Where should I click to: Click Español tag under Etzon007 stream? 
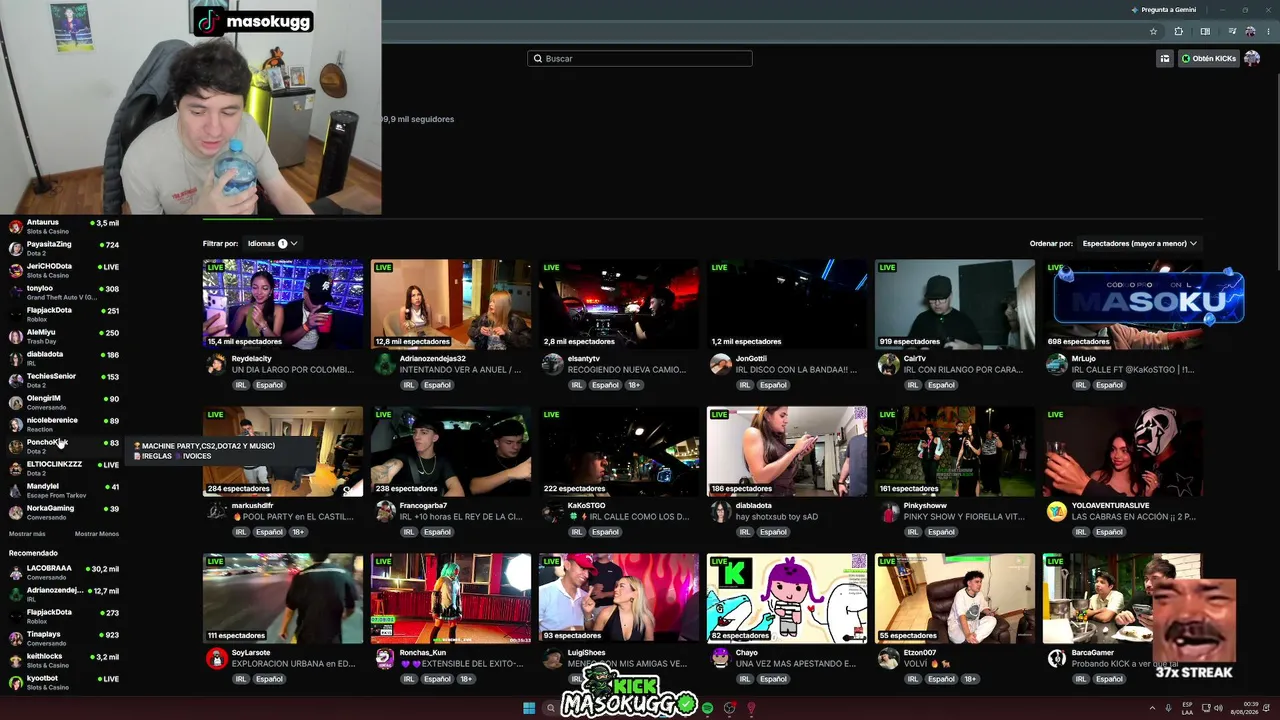tap(941, 679)
